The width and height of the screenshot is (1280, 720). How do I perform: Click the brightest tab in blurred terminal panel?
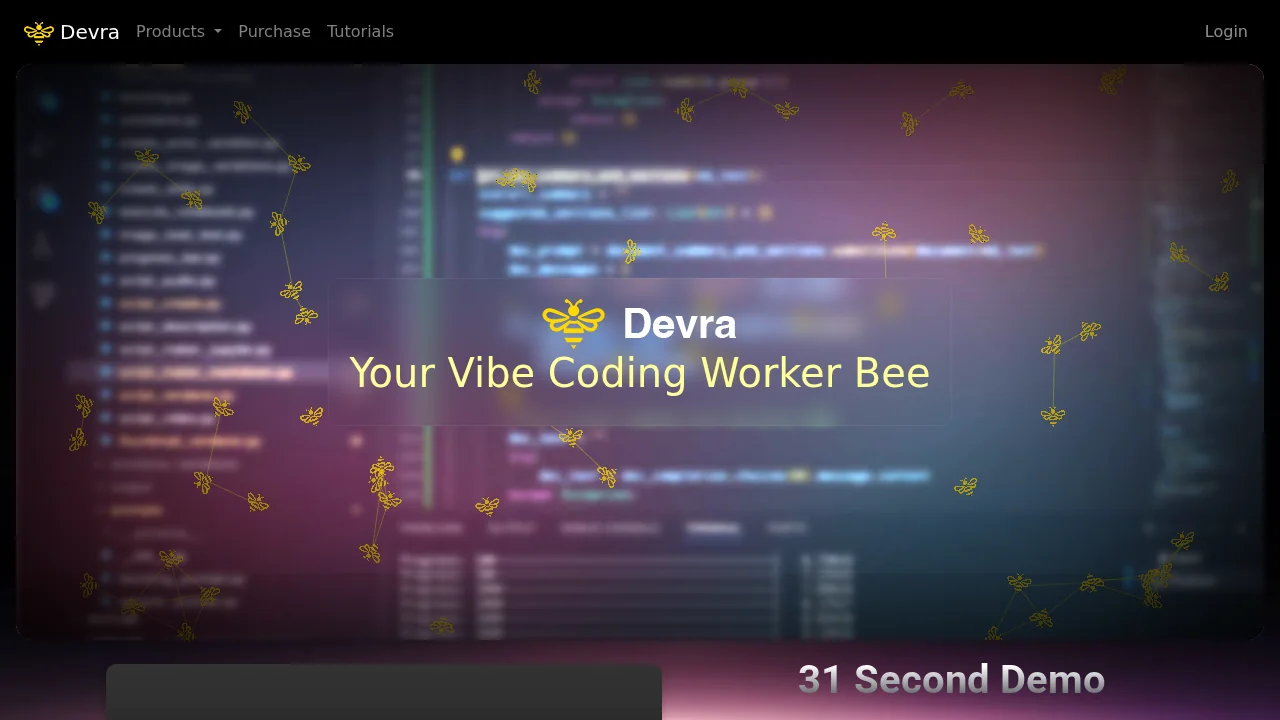pos(712,528)
